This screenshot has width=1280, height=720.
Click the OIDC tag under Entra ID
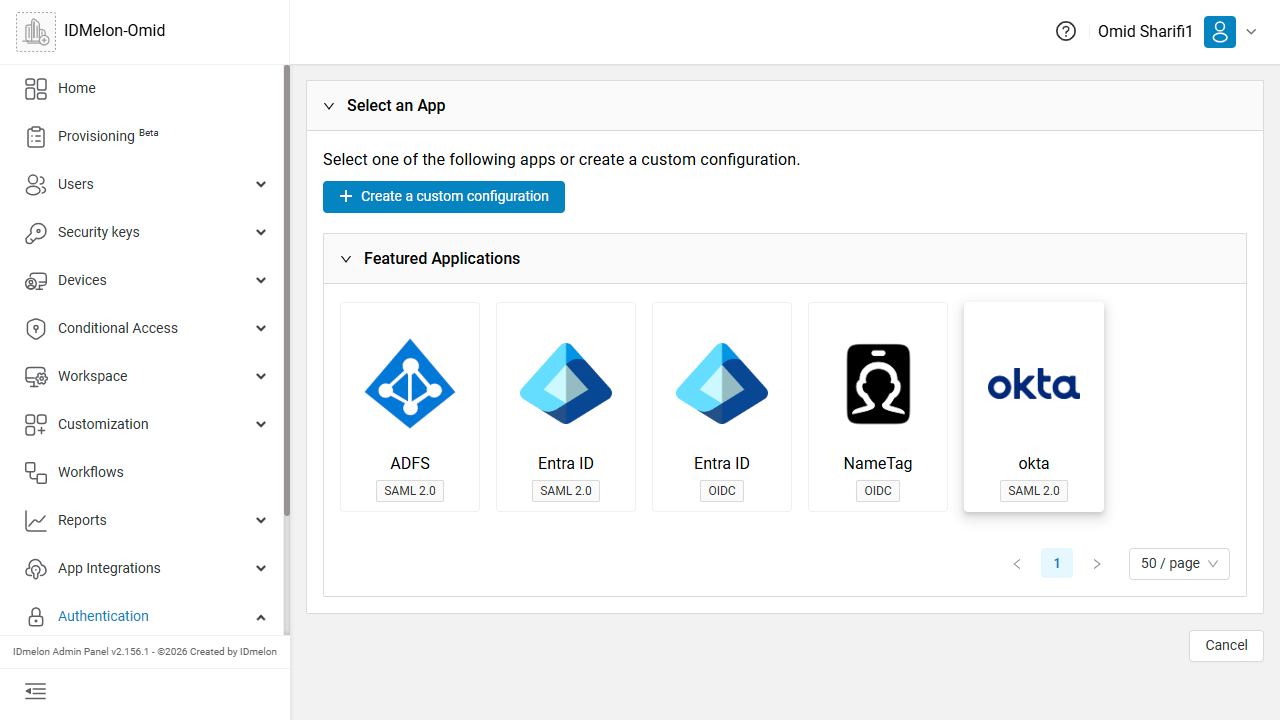722,491
